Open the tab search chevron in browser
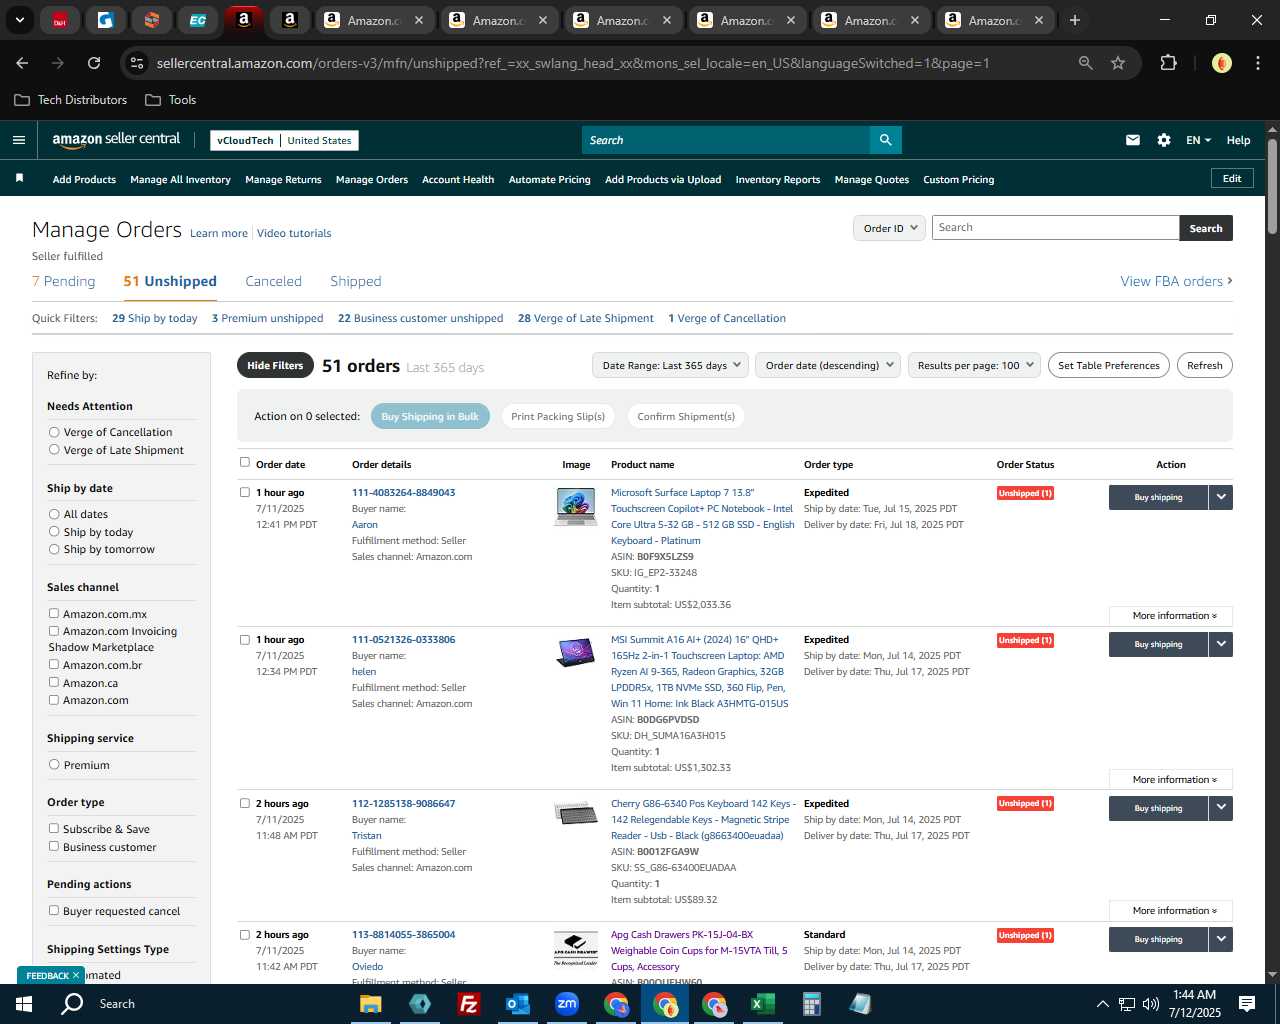 [x=19, y=20]
